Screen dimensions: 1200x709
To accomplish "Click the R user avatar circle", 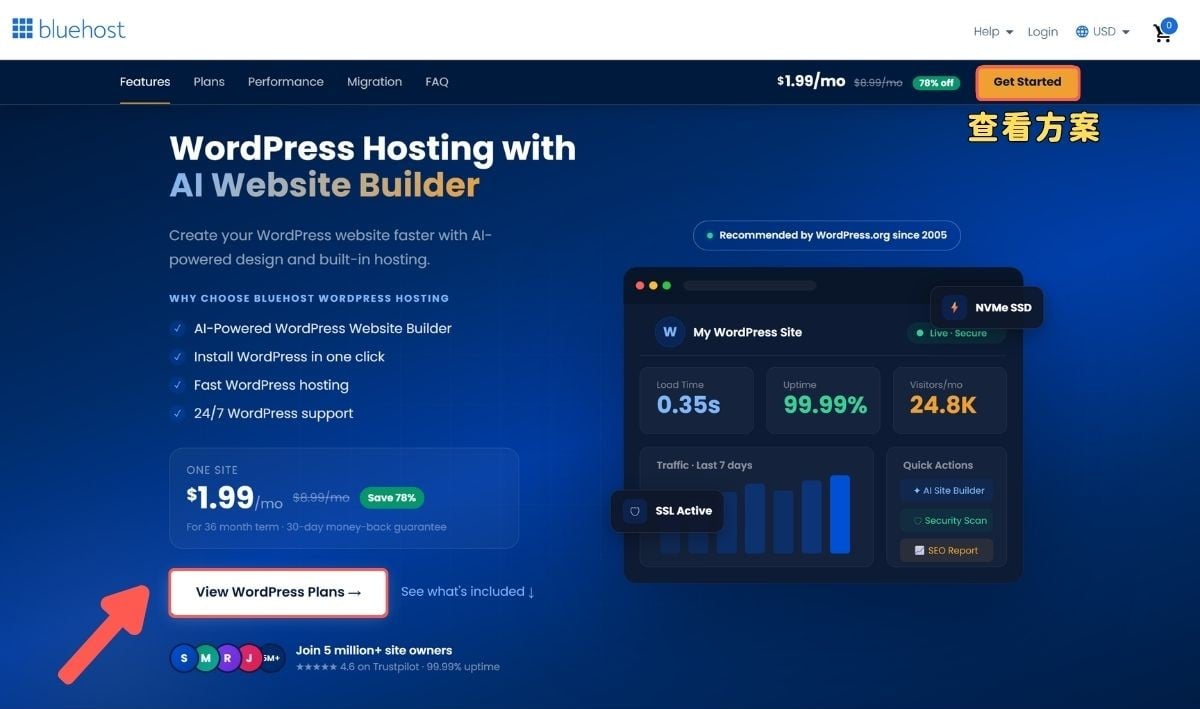I will pos(228,657).
